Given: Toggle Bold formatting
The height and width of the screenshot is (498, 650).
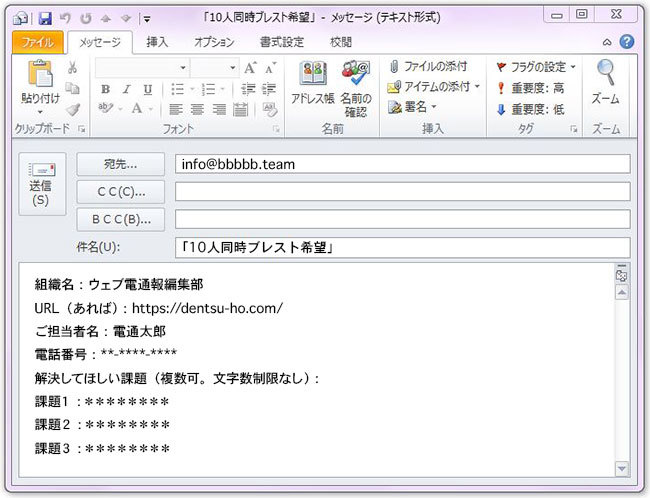Looking at the screenshot, I should click(x=106, y=89).
